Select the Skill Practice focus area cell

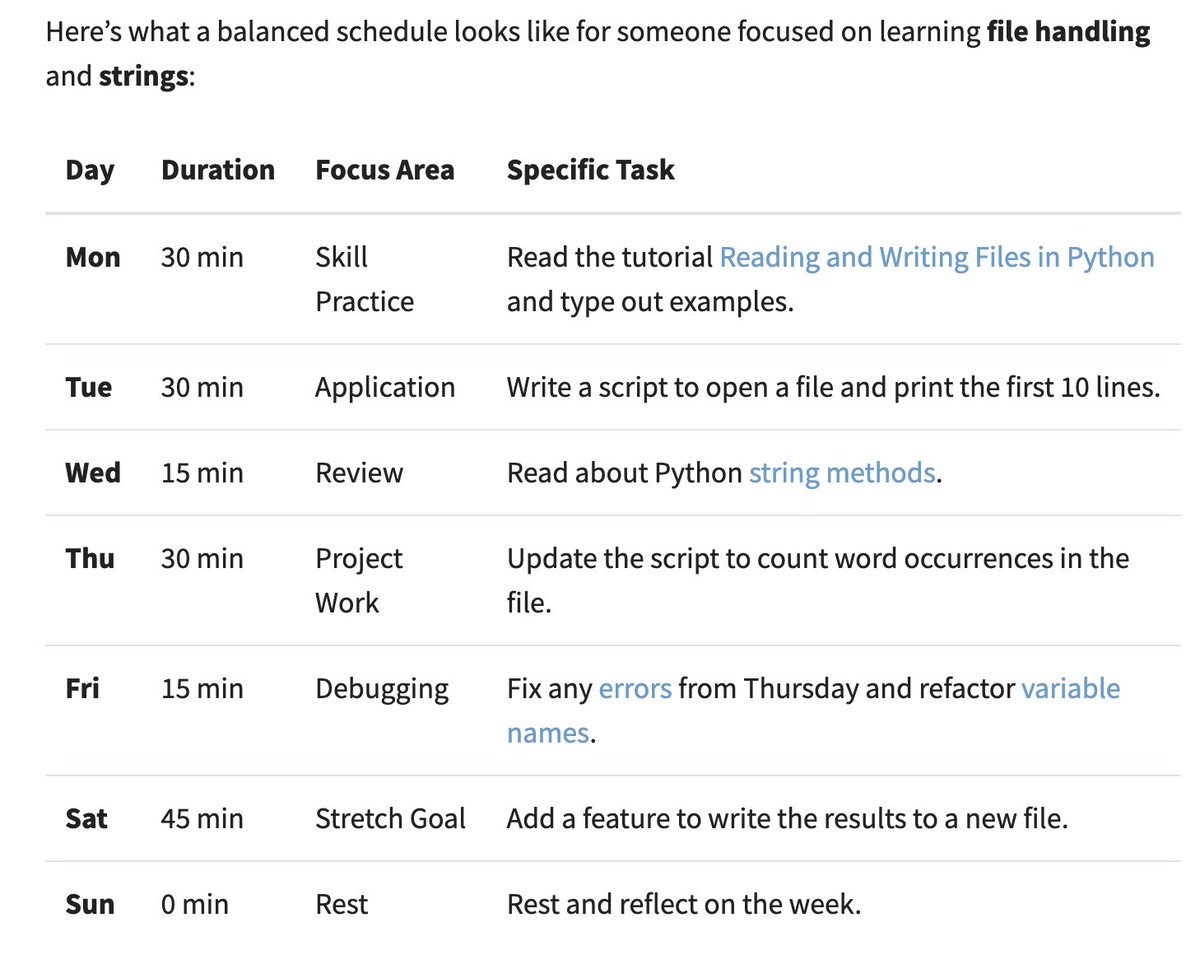tap(363, 279)
